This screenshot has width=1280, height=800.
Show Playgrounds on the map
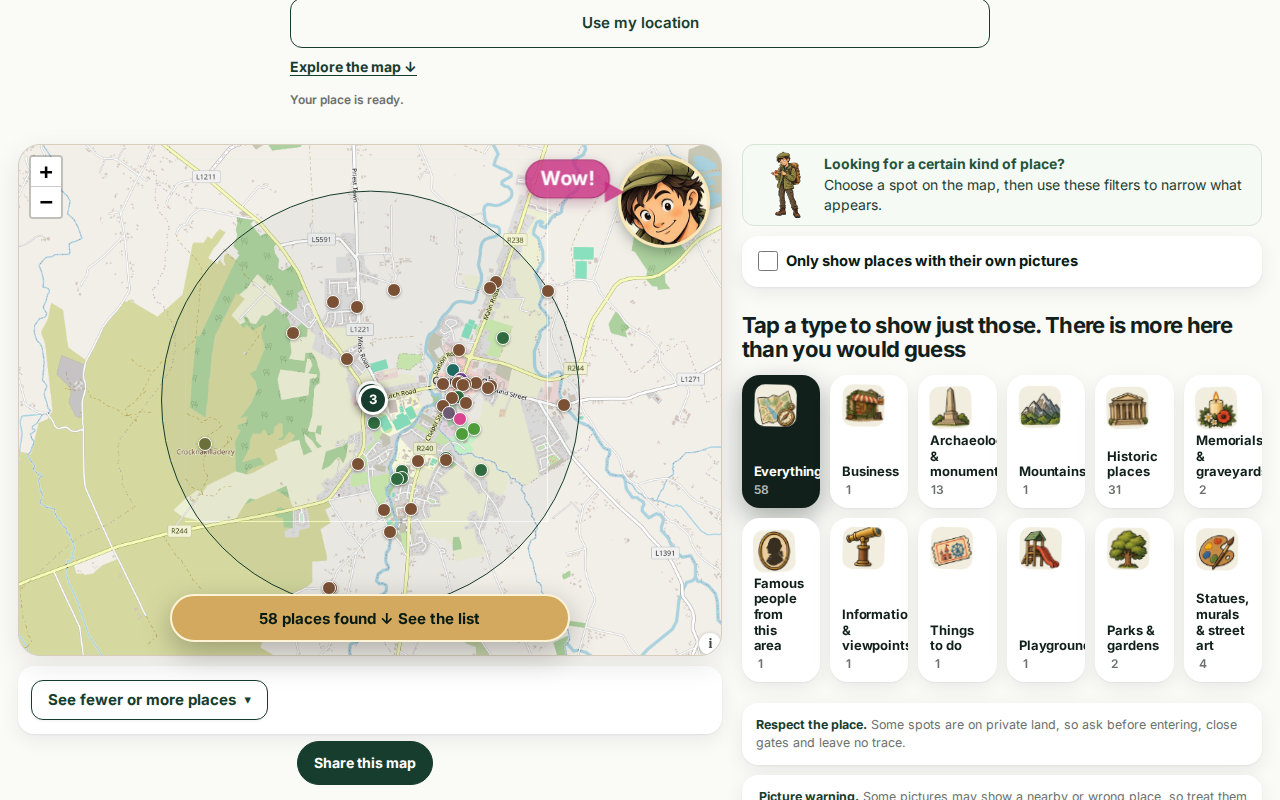[1046, 600]
